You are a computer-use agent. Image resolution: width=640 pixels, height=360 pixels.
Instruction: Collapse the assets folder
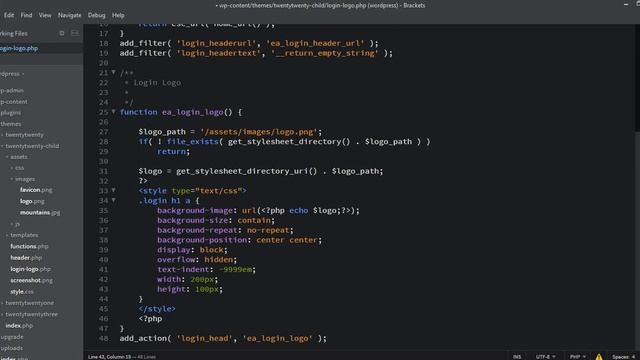(7, 157)
